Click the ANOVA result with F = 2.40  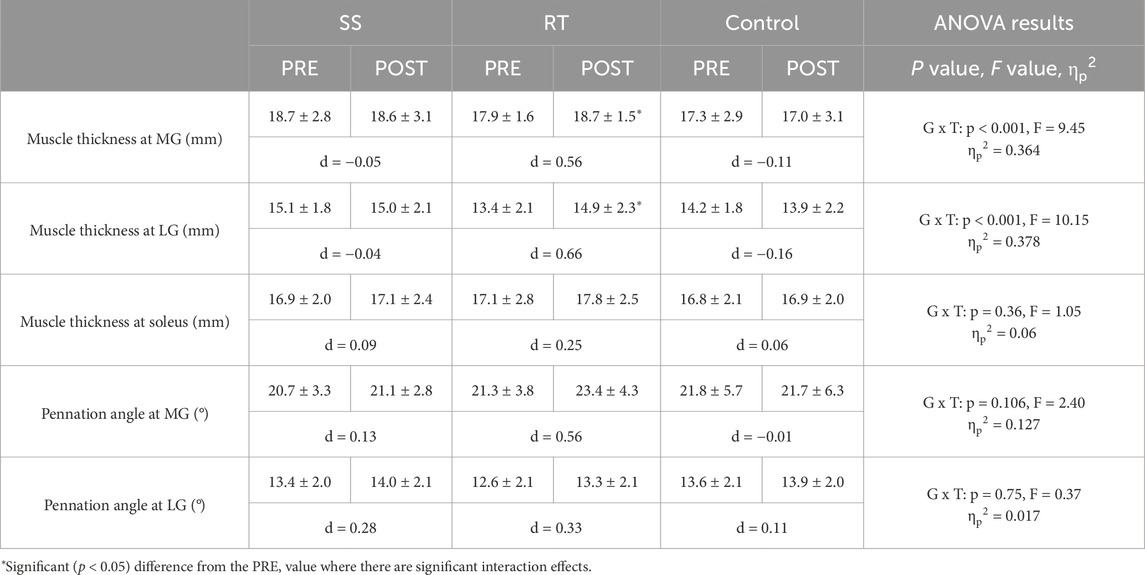pyautogui.click(x=1003, y=403)
